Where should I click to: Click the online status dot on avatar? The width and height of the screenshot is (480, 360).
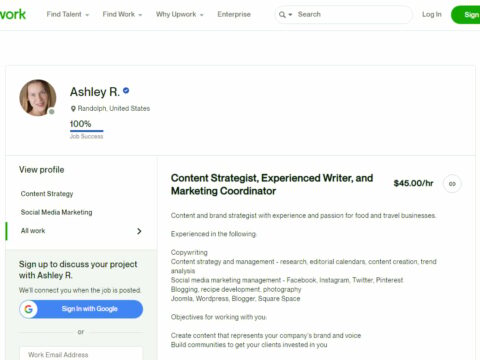[51, 112]
